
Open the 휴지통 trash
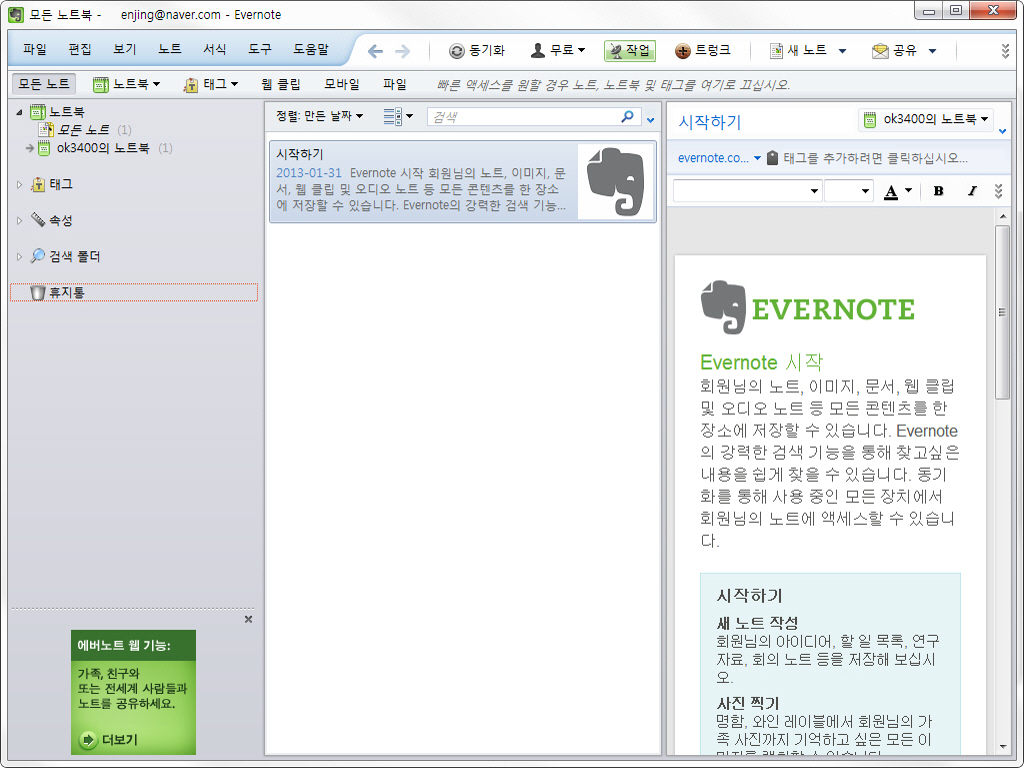134,293
